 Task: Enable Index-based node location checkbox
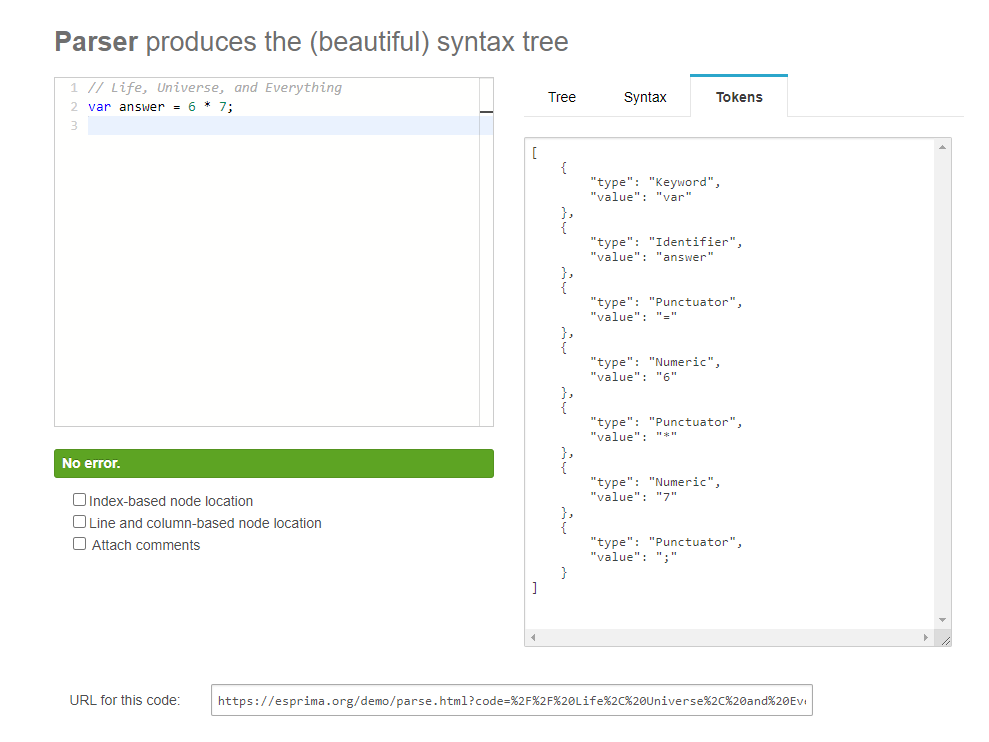(80, 500)
